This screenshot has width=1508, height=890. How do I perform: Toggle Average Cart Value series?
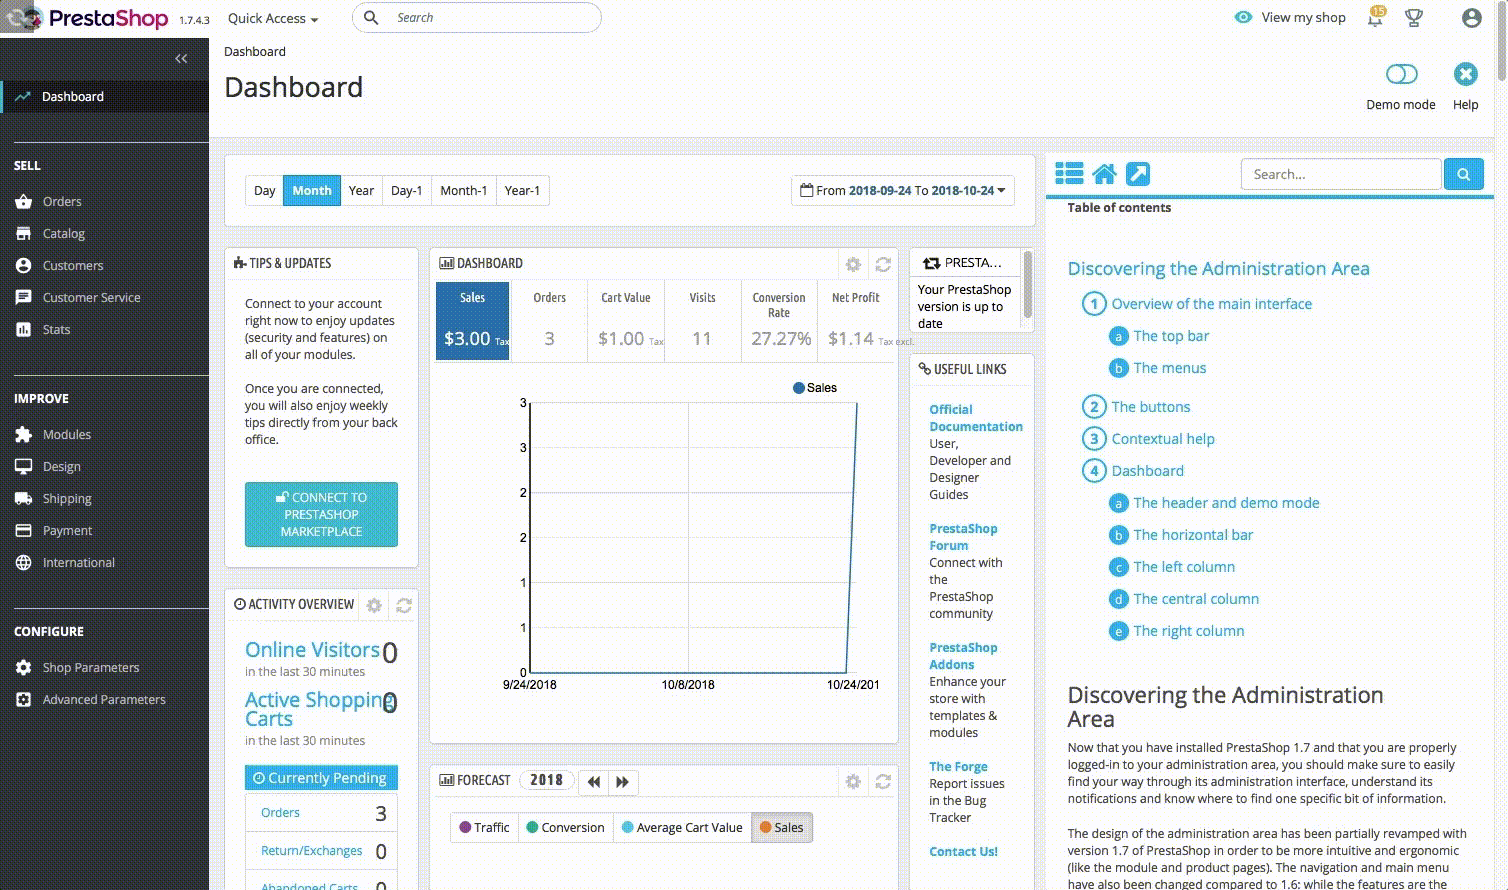click(682, 827)
